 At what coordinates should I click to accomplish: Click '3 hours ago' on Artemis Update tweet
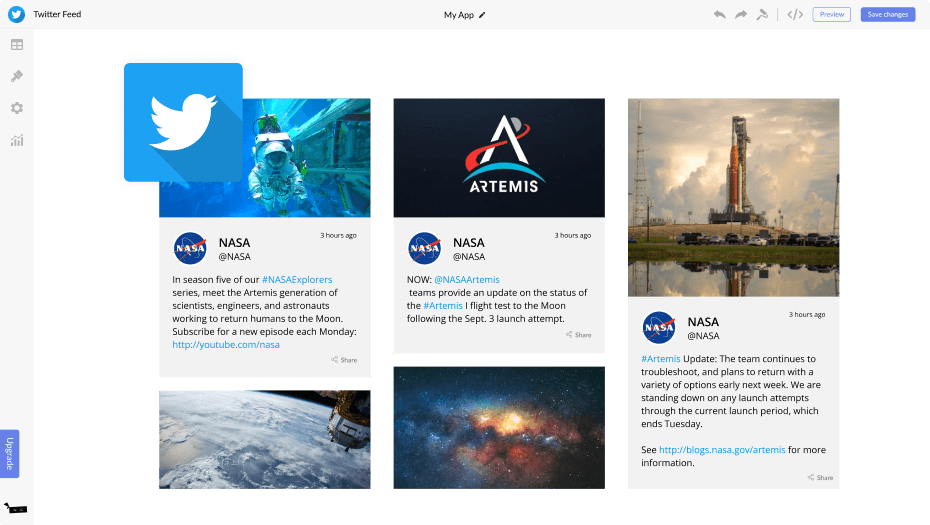807,314
